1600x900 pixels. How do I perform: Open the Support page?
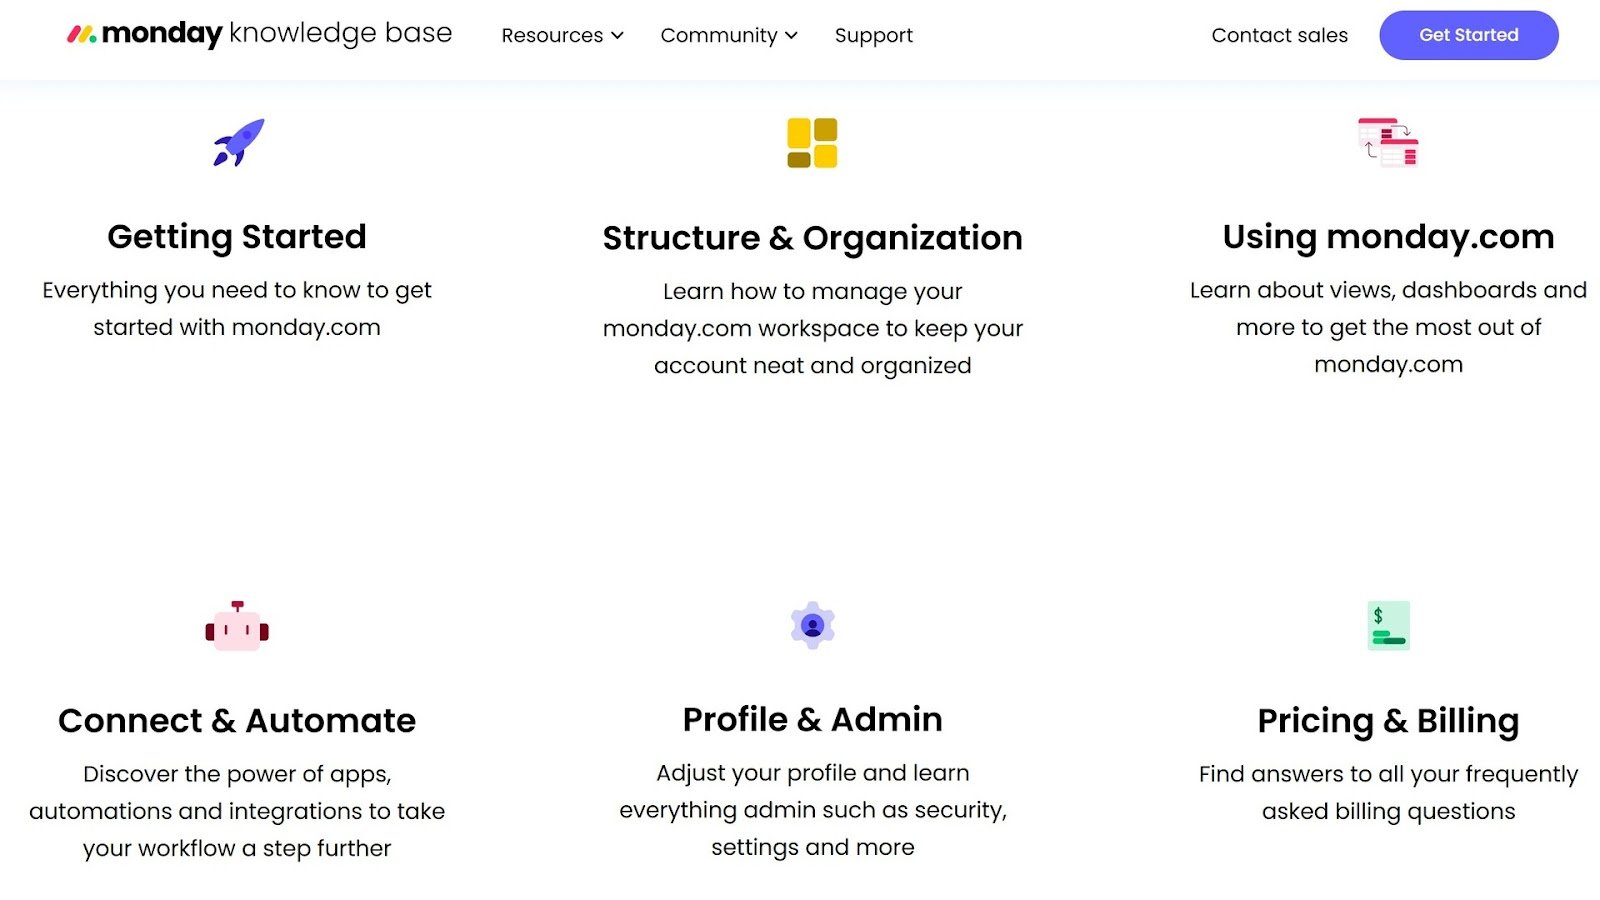874,36
